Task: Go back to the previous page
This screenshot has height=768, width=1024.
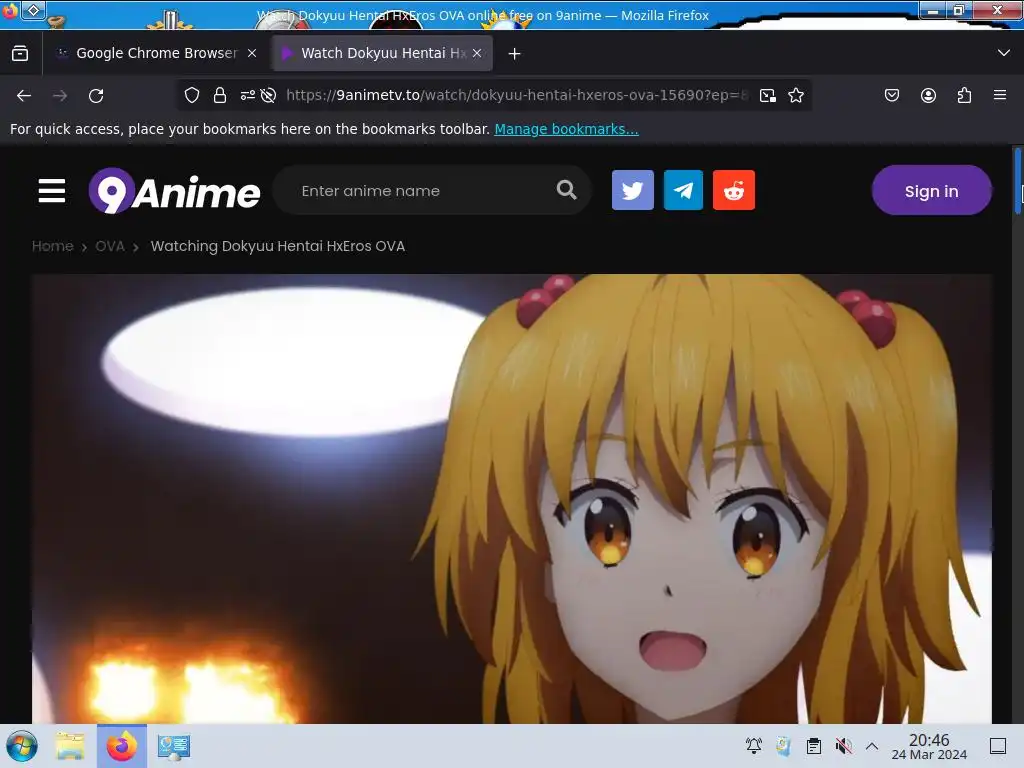Action: (24, 96)
